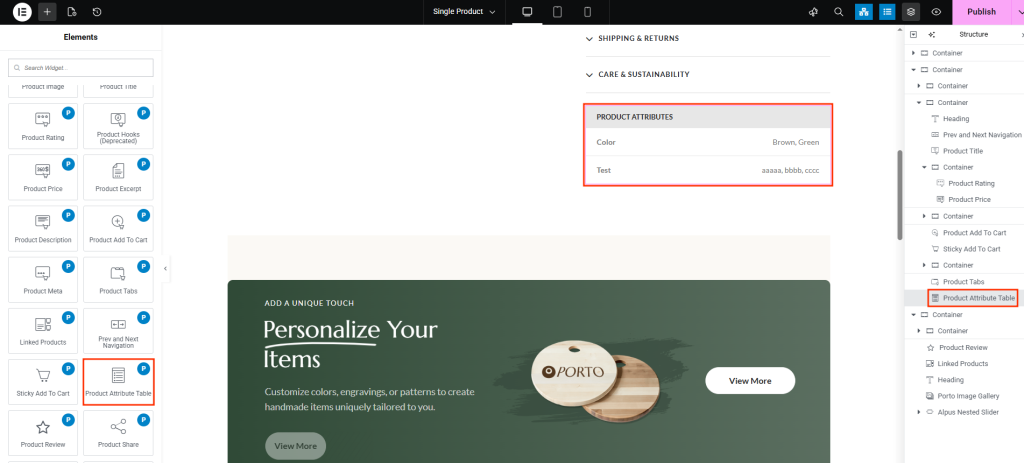Select Porto Image Gallery in Structure tree

(973, 396)
